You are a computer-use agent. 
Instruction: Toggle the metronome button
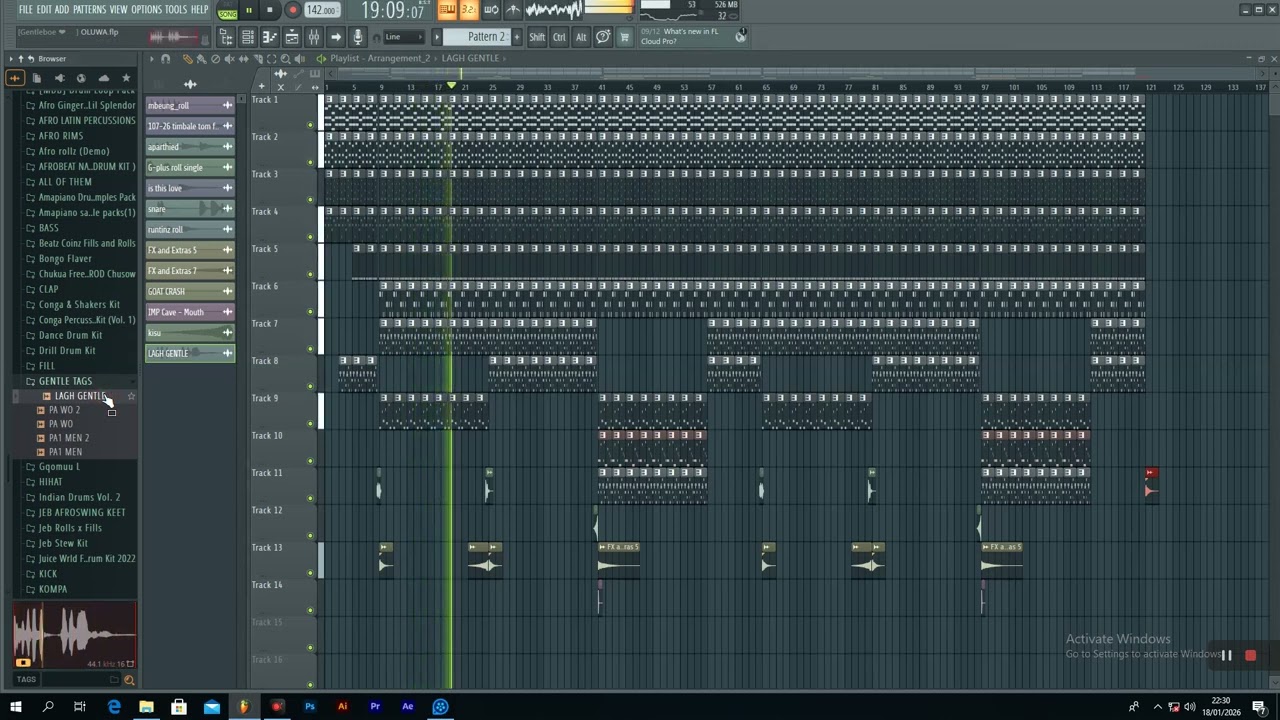click(x=513, y=10)
